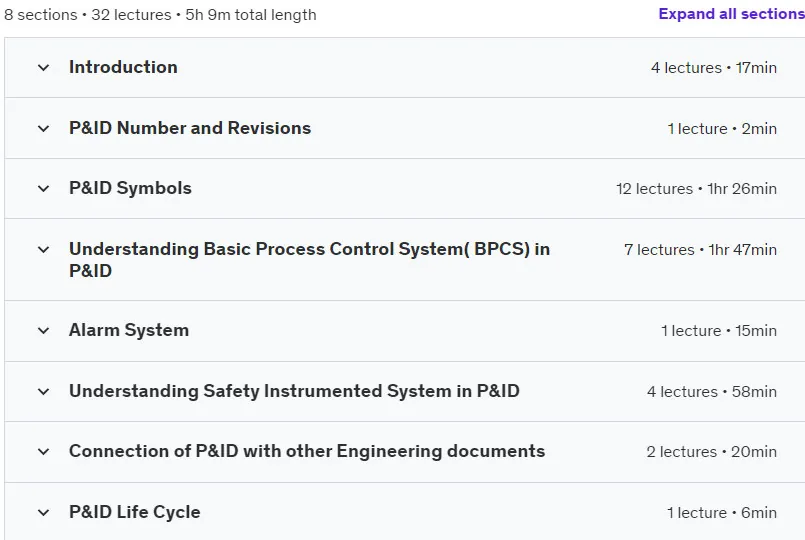Expand P&ID Number and Revisions chevron
Screen dimensions: 805x540
pos(44,128)
